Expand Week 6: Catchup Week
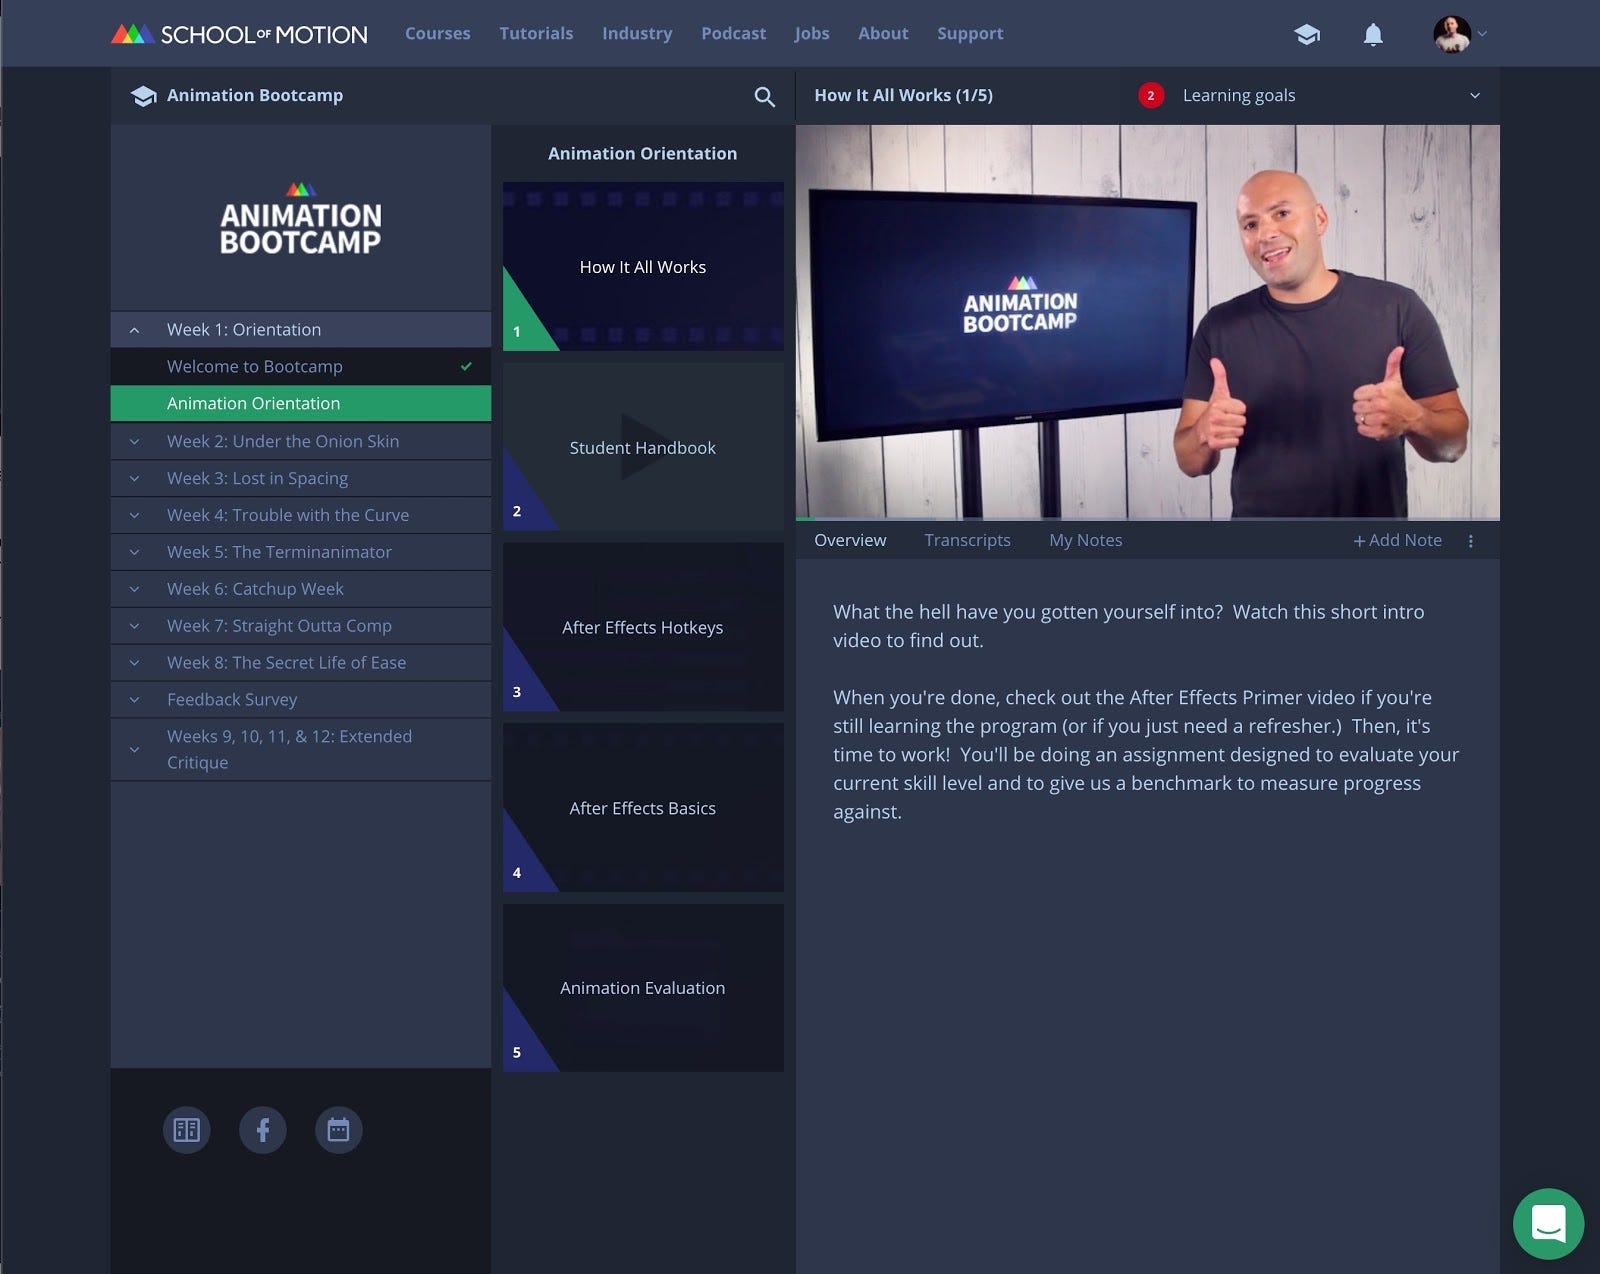Screen dimensions: 1600x1274 coord(301,589)
